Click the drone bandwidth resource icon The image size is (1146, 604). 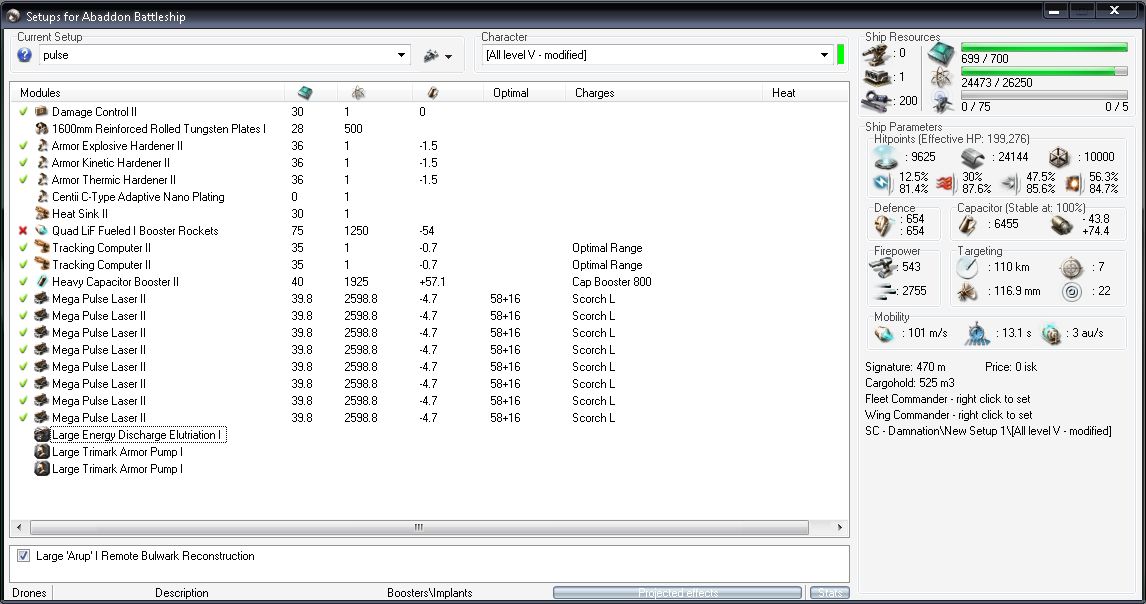942,102
